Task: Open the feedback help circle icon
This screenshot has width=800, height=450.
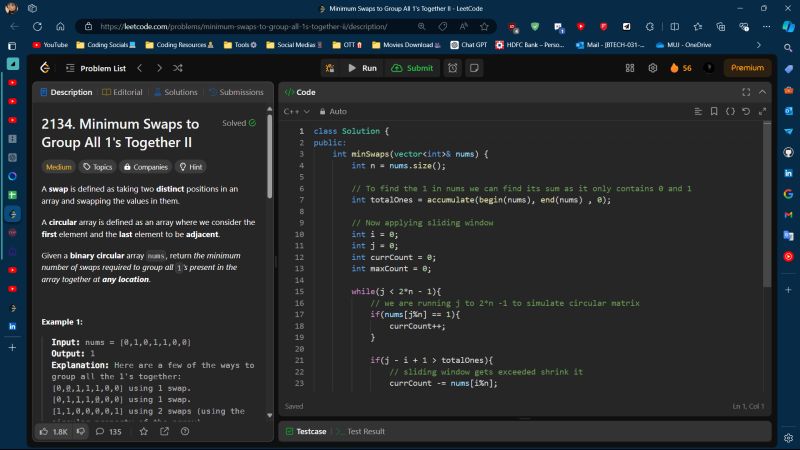Action: pos(185,432)
